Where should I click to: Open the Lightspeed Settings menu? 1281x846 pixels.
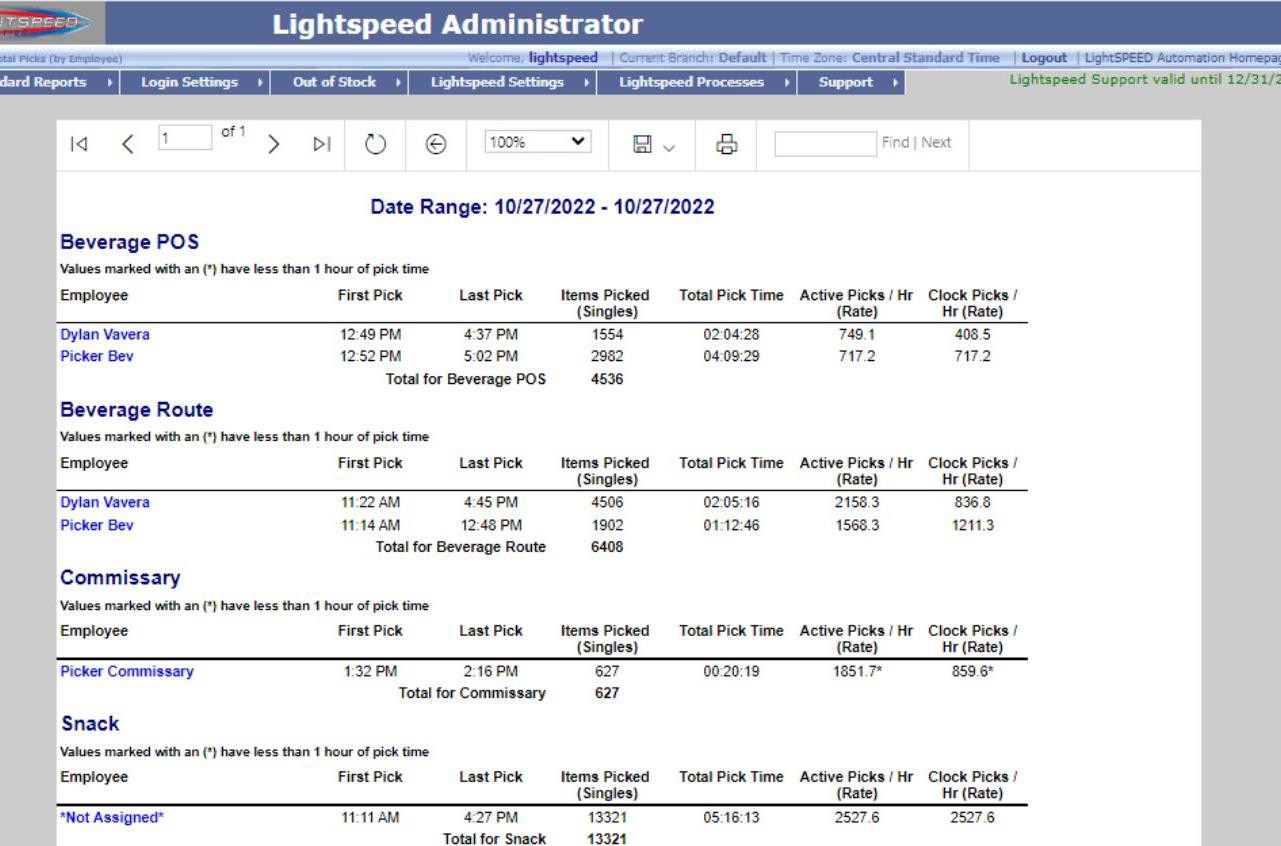point(497,82)
